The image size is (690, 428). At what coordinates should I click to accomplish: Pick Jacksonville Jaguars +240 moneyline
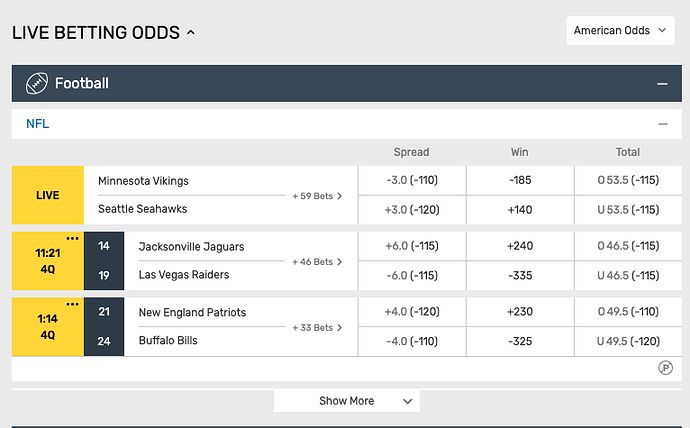pyautogui.click(x=519, y=246)
